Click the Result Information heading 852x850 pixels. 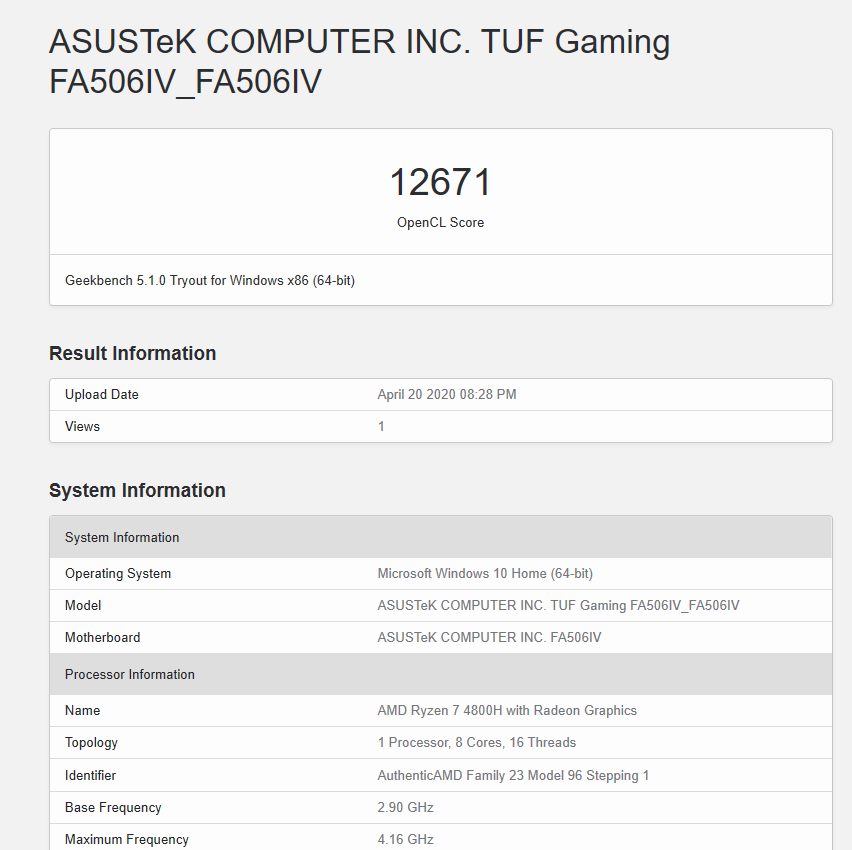click(x=133, y=353)
